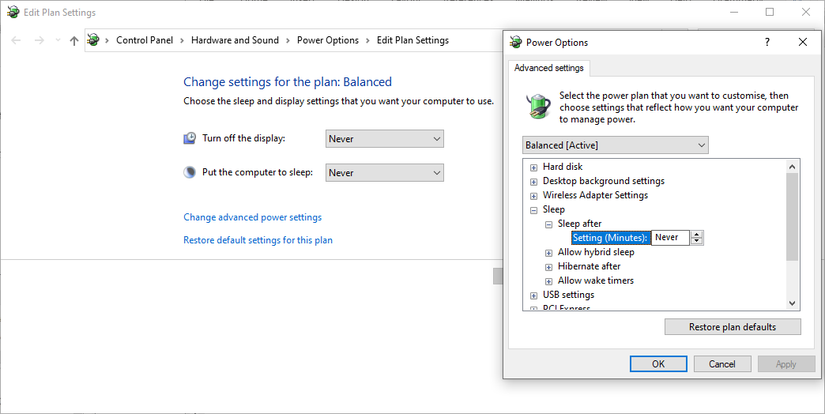
Task: Select the Sleep tree item
Action: click(x=554, y=209)
